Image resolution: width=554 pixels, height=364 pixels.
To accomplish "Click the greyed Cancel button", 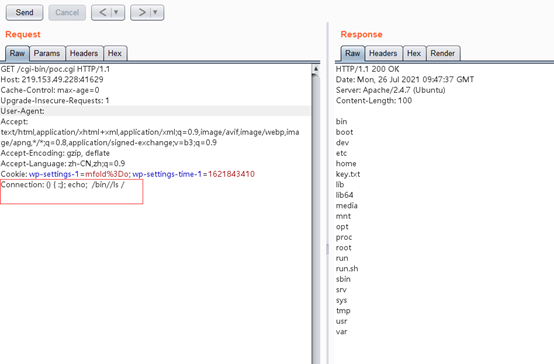I will point(67,13).
